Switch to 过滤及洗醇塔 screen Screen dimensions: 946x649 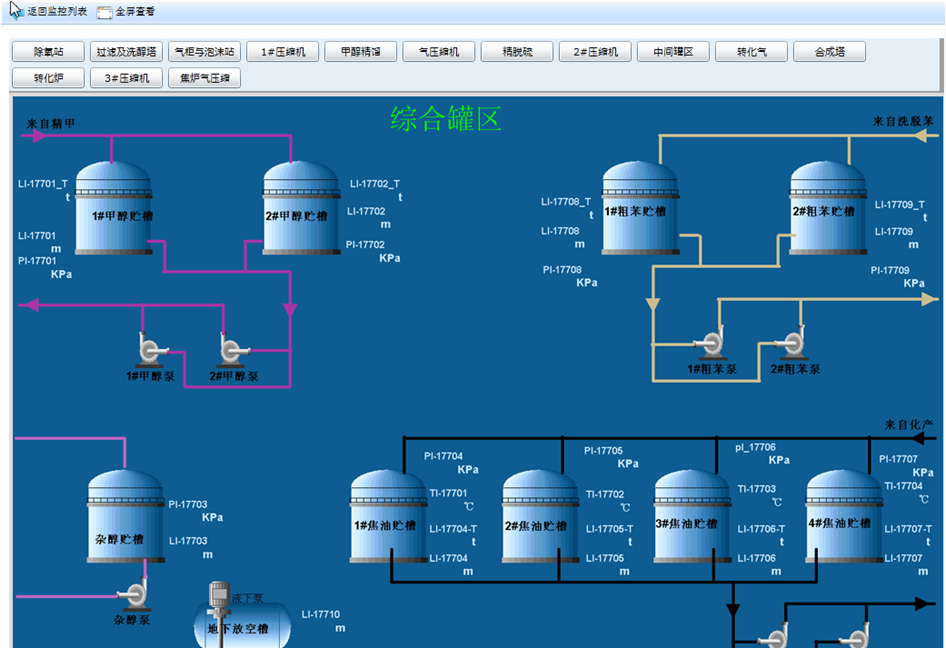coord(126,52)
